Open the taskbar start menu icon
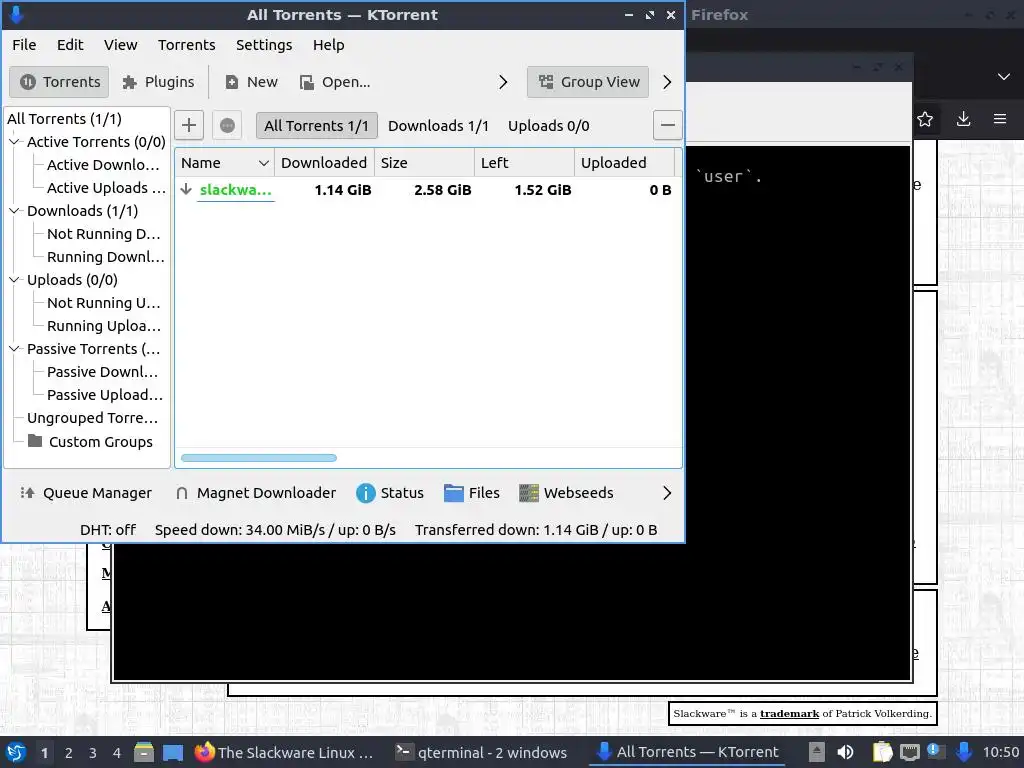1024x768 pixels. click(16, 752)
